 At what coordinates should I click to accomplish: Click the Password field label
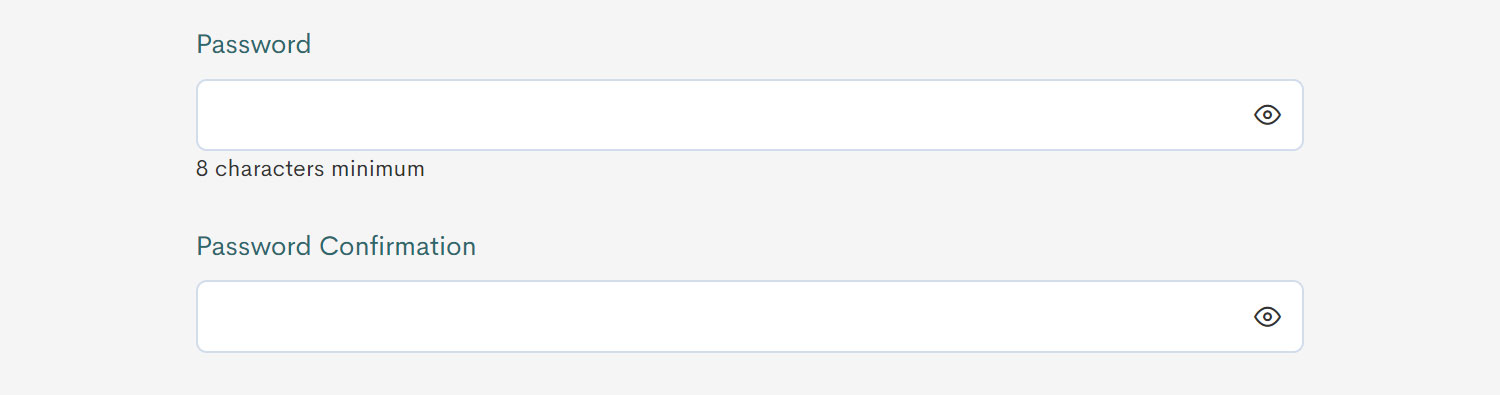[x=254, y=44]
